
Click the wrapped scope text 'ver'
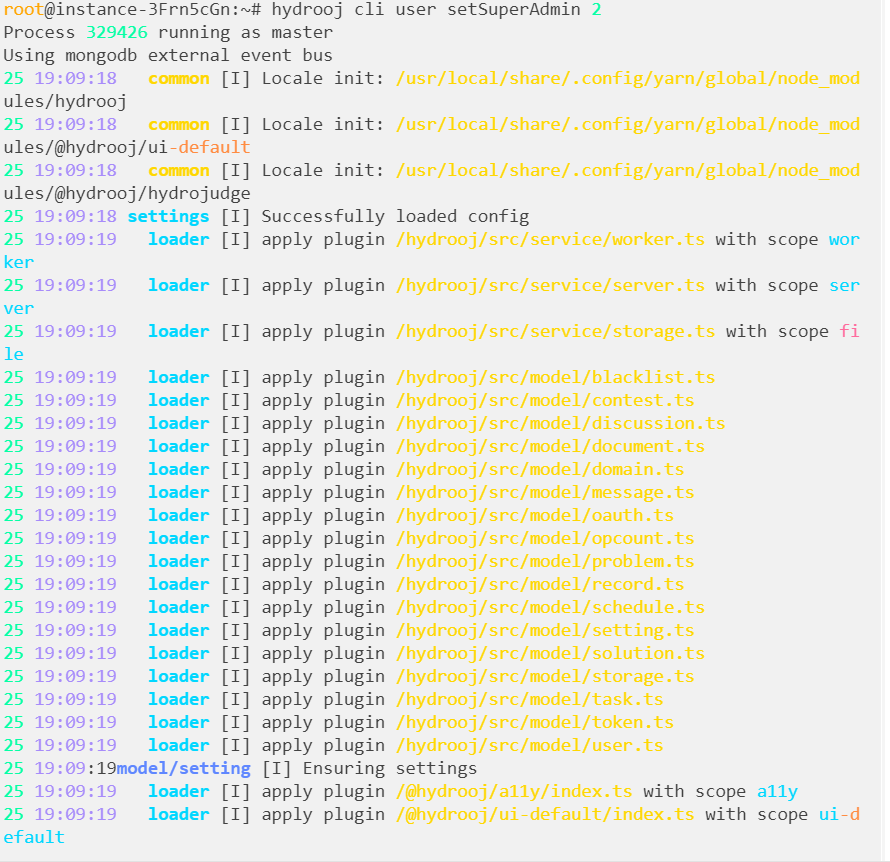coord(19,308)
